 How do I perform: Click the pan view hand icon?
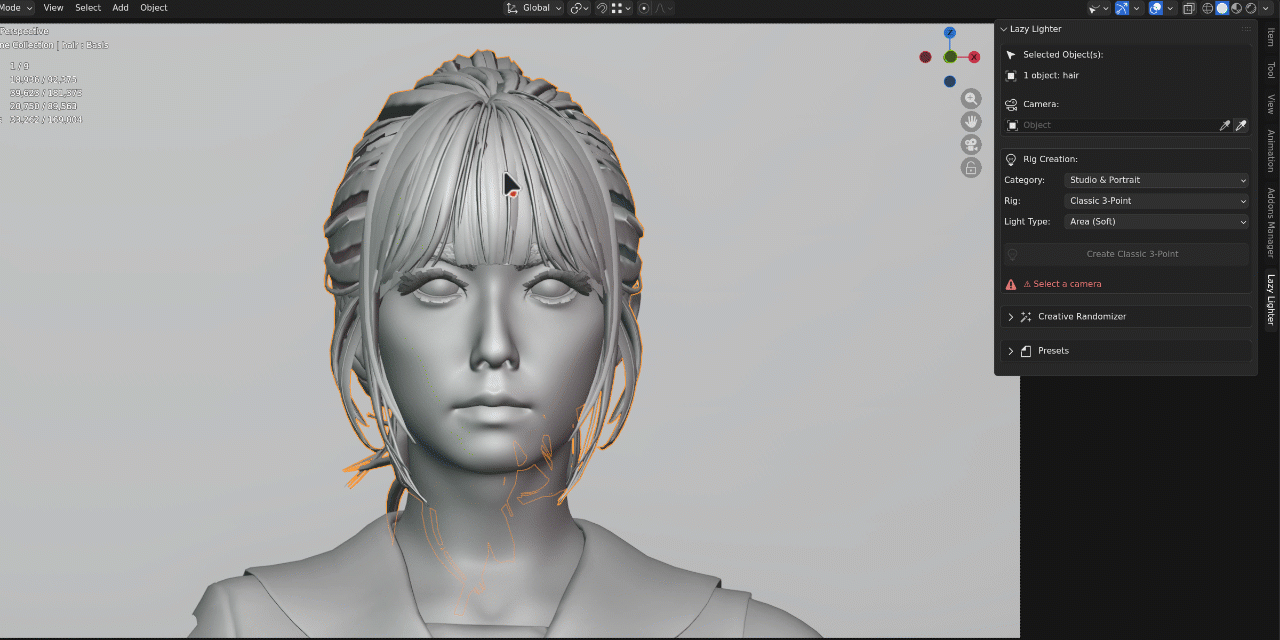click(x=971, y=121)
